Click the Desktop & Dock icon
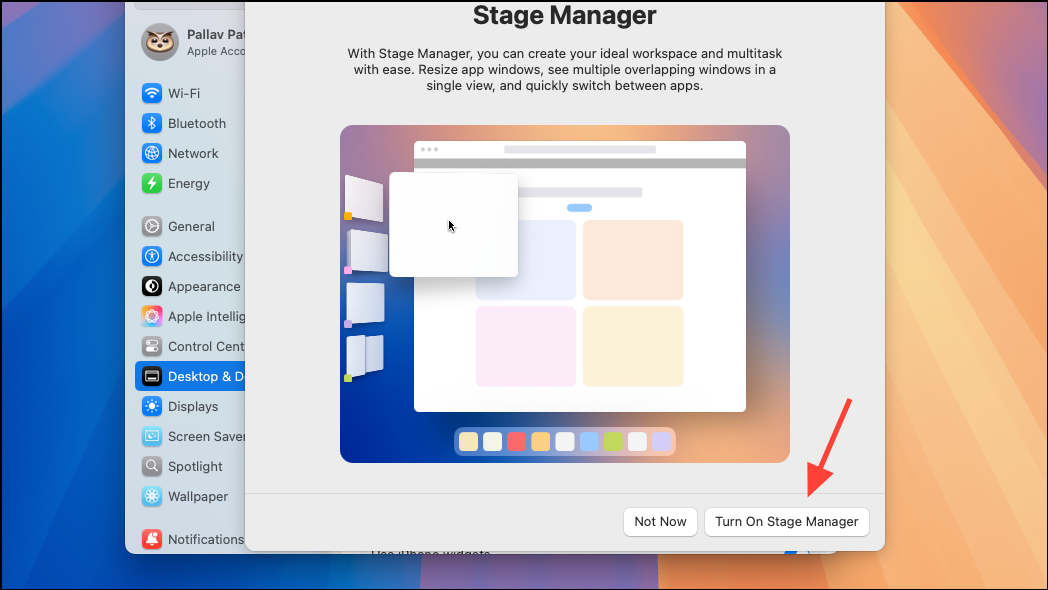This screenshot has width=1048, height=590. pyautogui.click(x=152, y=376)
